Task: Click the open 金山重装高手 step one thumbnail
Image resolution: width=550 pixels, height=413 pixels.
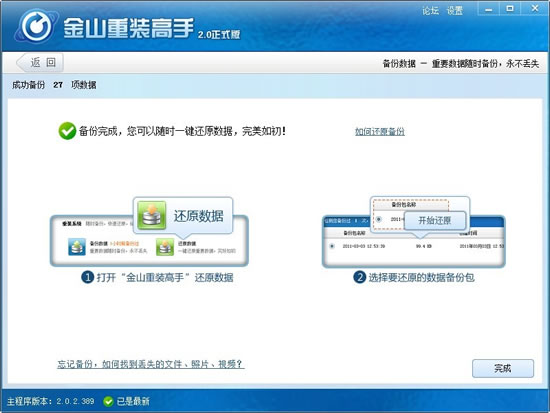Action: pyautogui.click(x=149, y=232)
